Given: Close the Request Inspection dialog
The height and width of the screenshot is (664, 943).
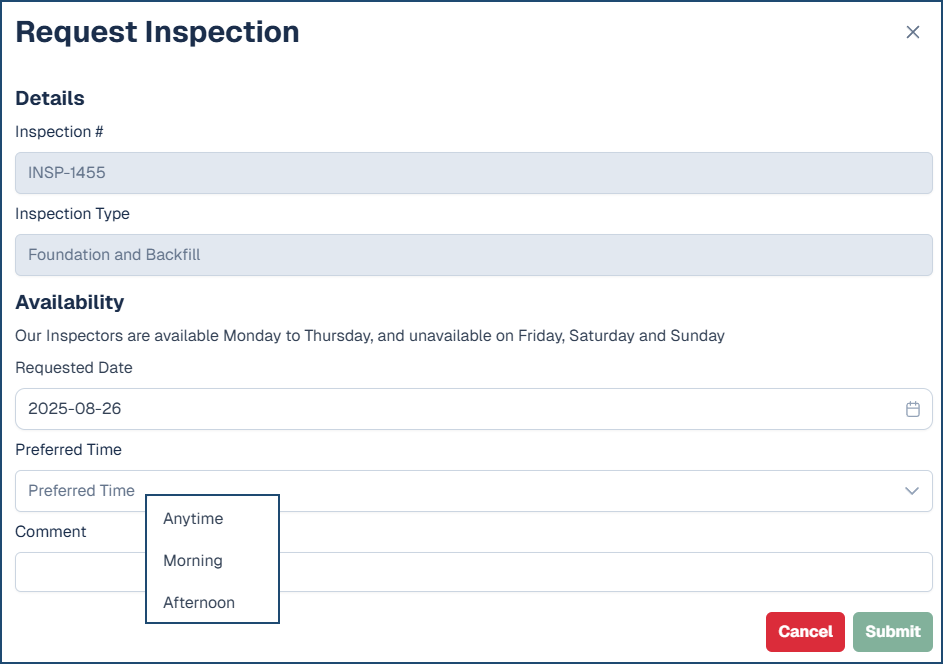Looking at the screenshot, I should [912, 32].
